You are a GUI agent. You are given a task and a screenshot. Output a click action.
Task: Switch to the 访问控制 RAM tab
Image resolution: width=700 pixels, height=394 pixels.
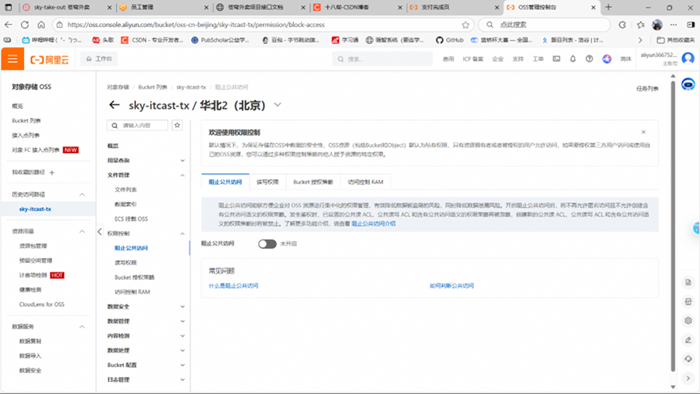(365, 182)
